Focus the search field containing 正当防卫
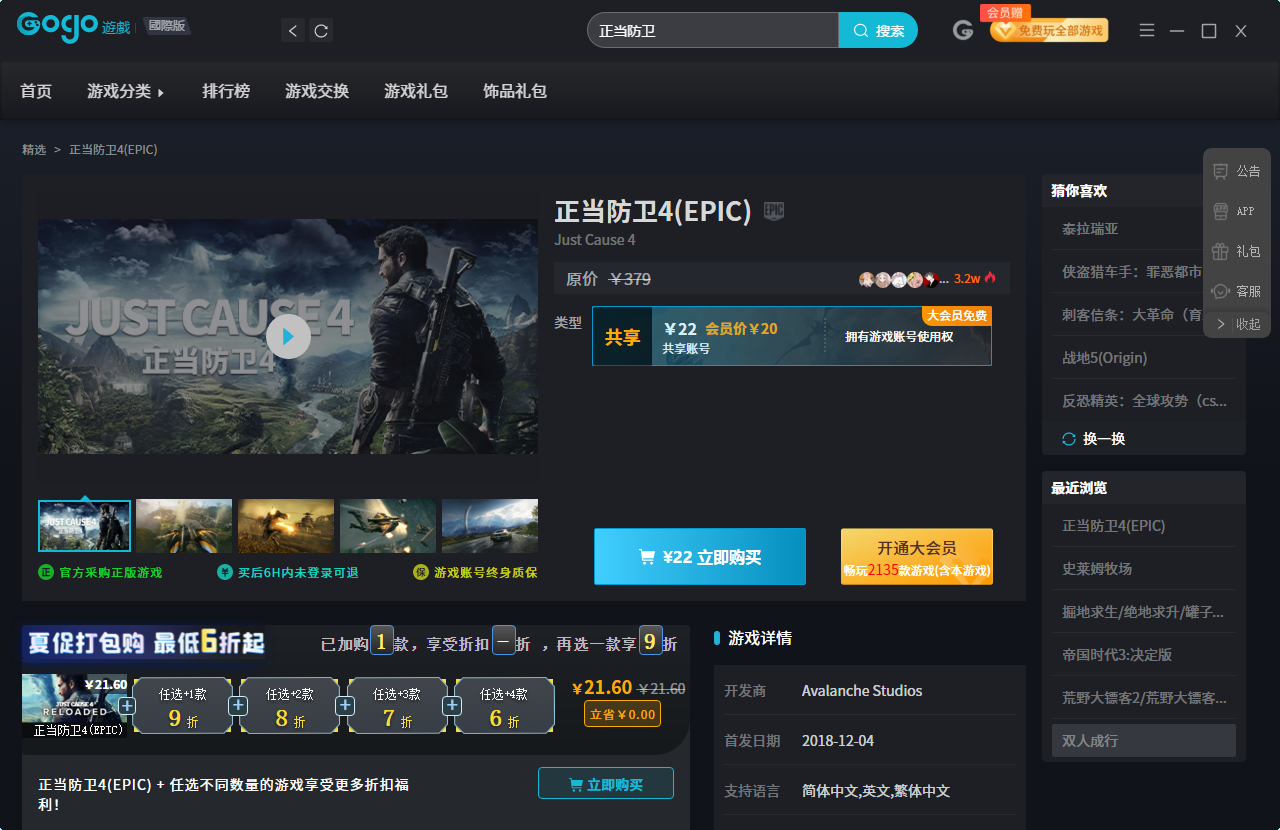The width and height of the screenshot is (1280, 830). (x=712, y=31)
